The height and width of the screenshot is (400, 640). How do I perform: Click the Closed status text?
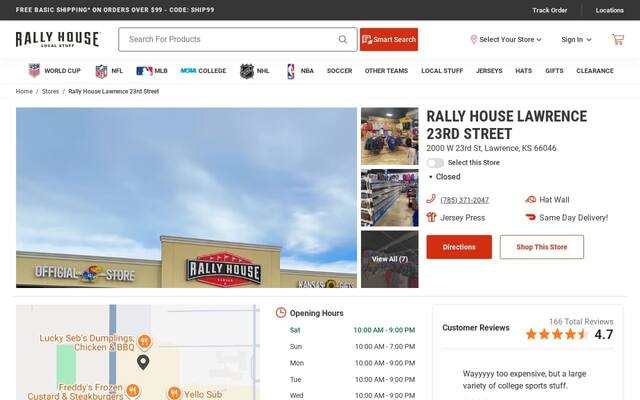448,177
